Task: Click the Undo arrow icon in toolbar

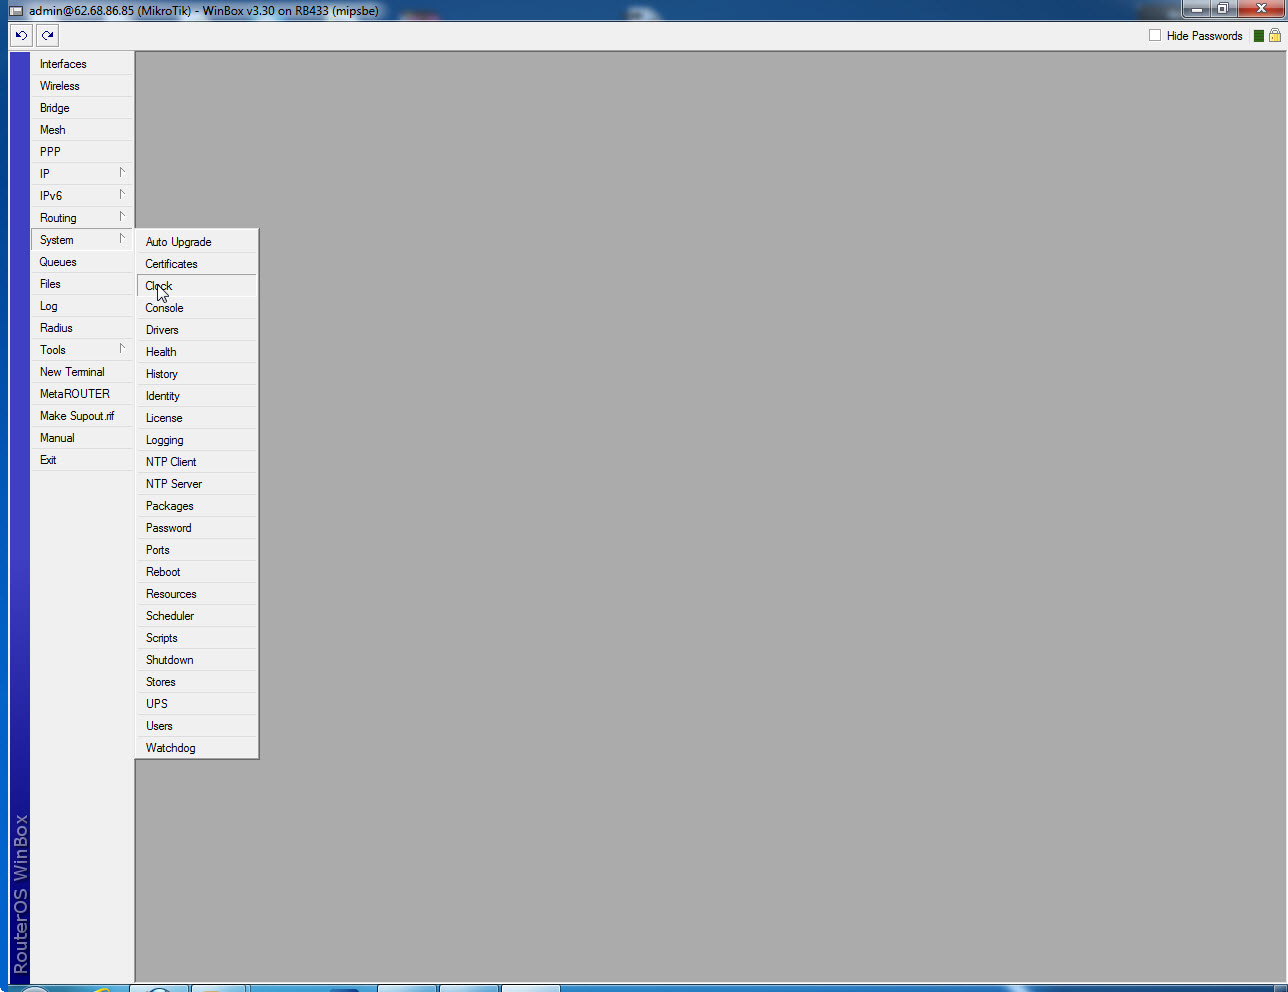Action: point(21,35)
